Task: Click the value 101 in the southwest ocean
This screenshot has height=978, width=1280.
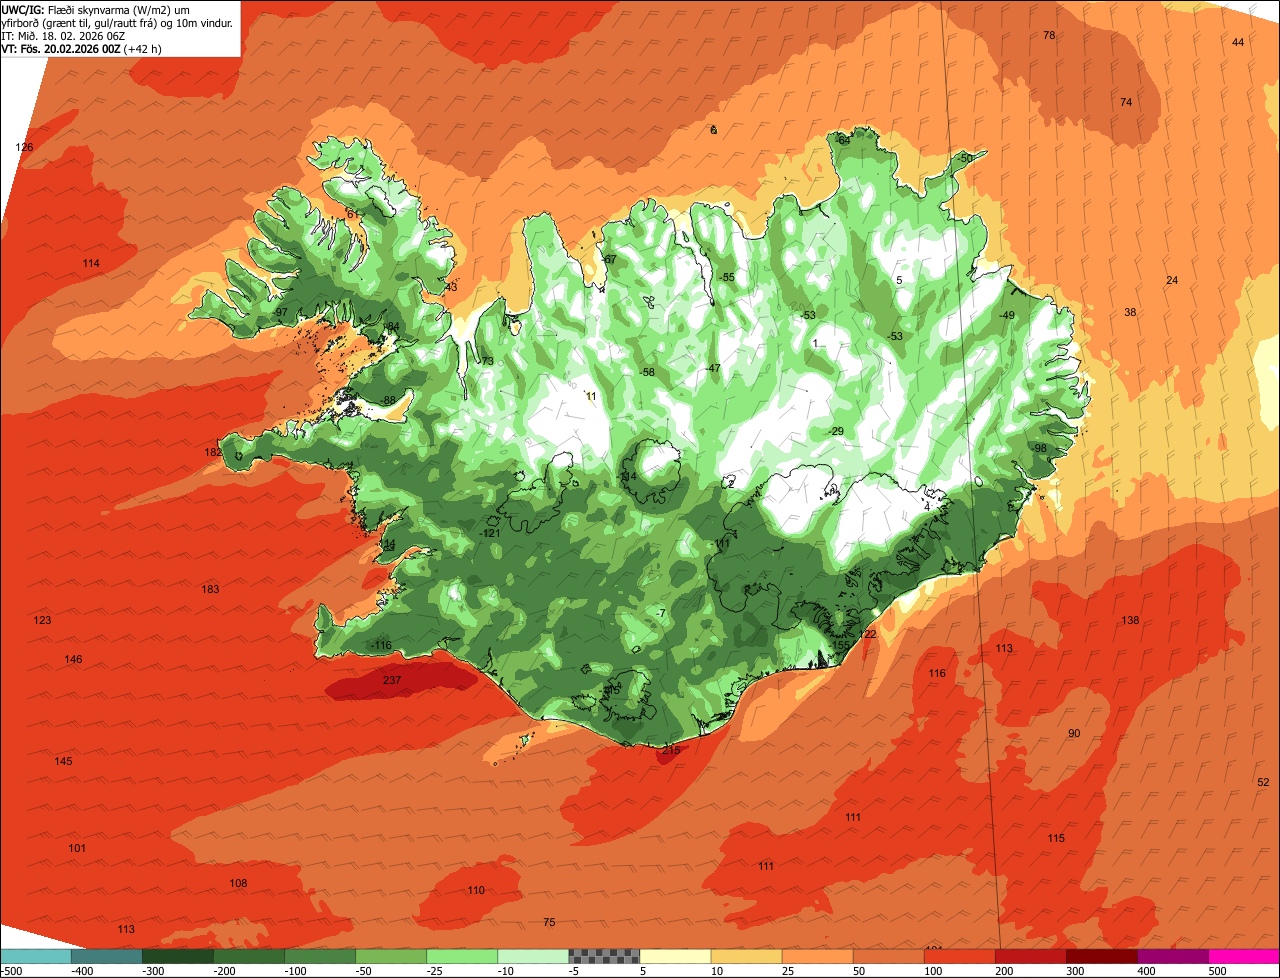Action: click(77, 848)
